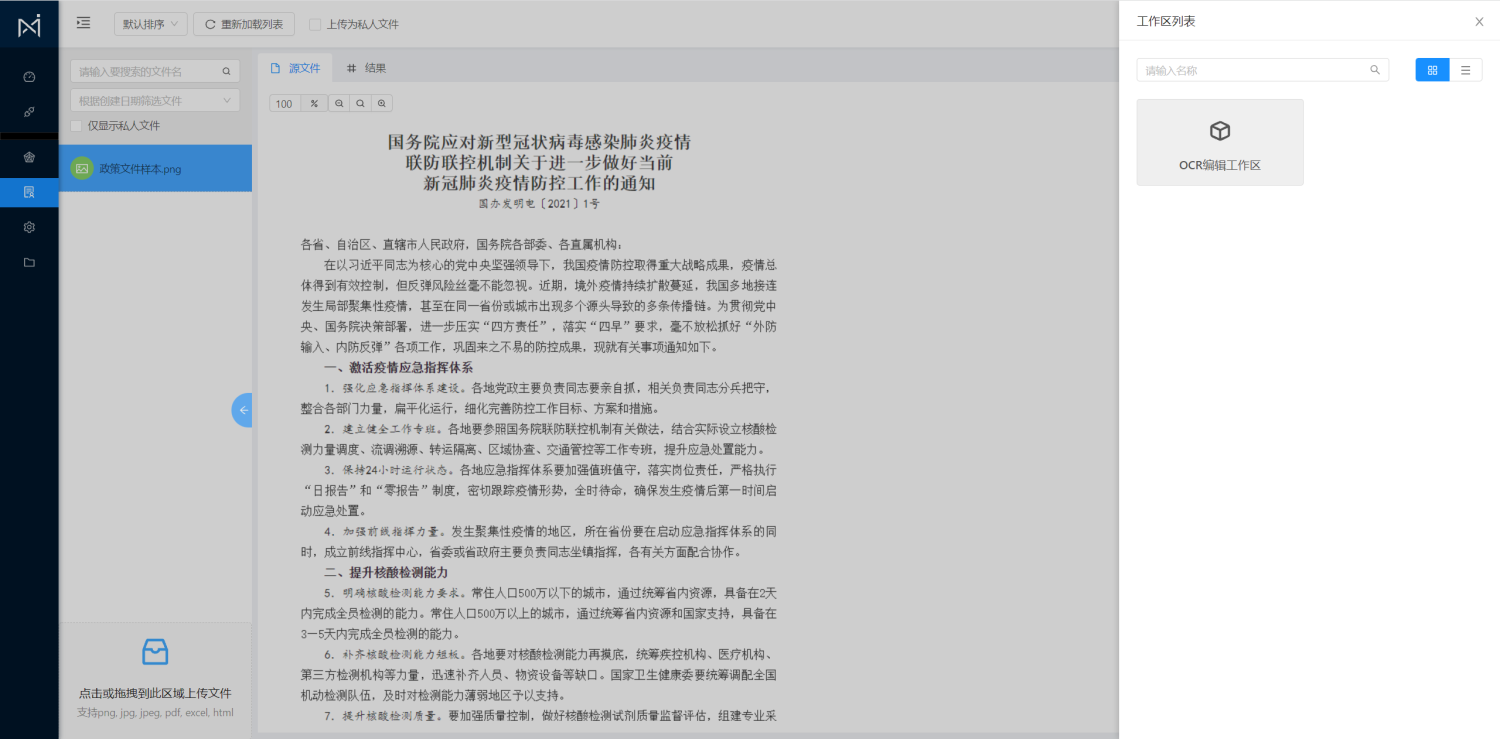This screenshot has height=739, width=1500.
Task: Click the app logo in sidebar
Action: pyautogui.click(x=29, y=25)
